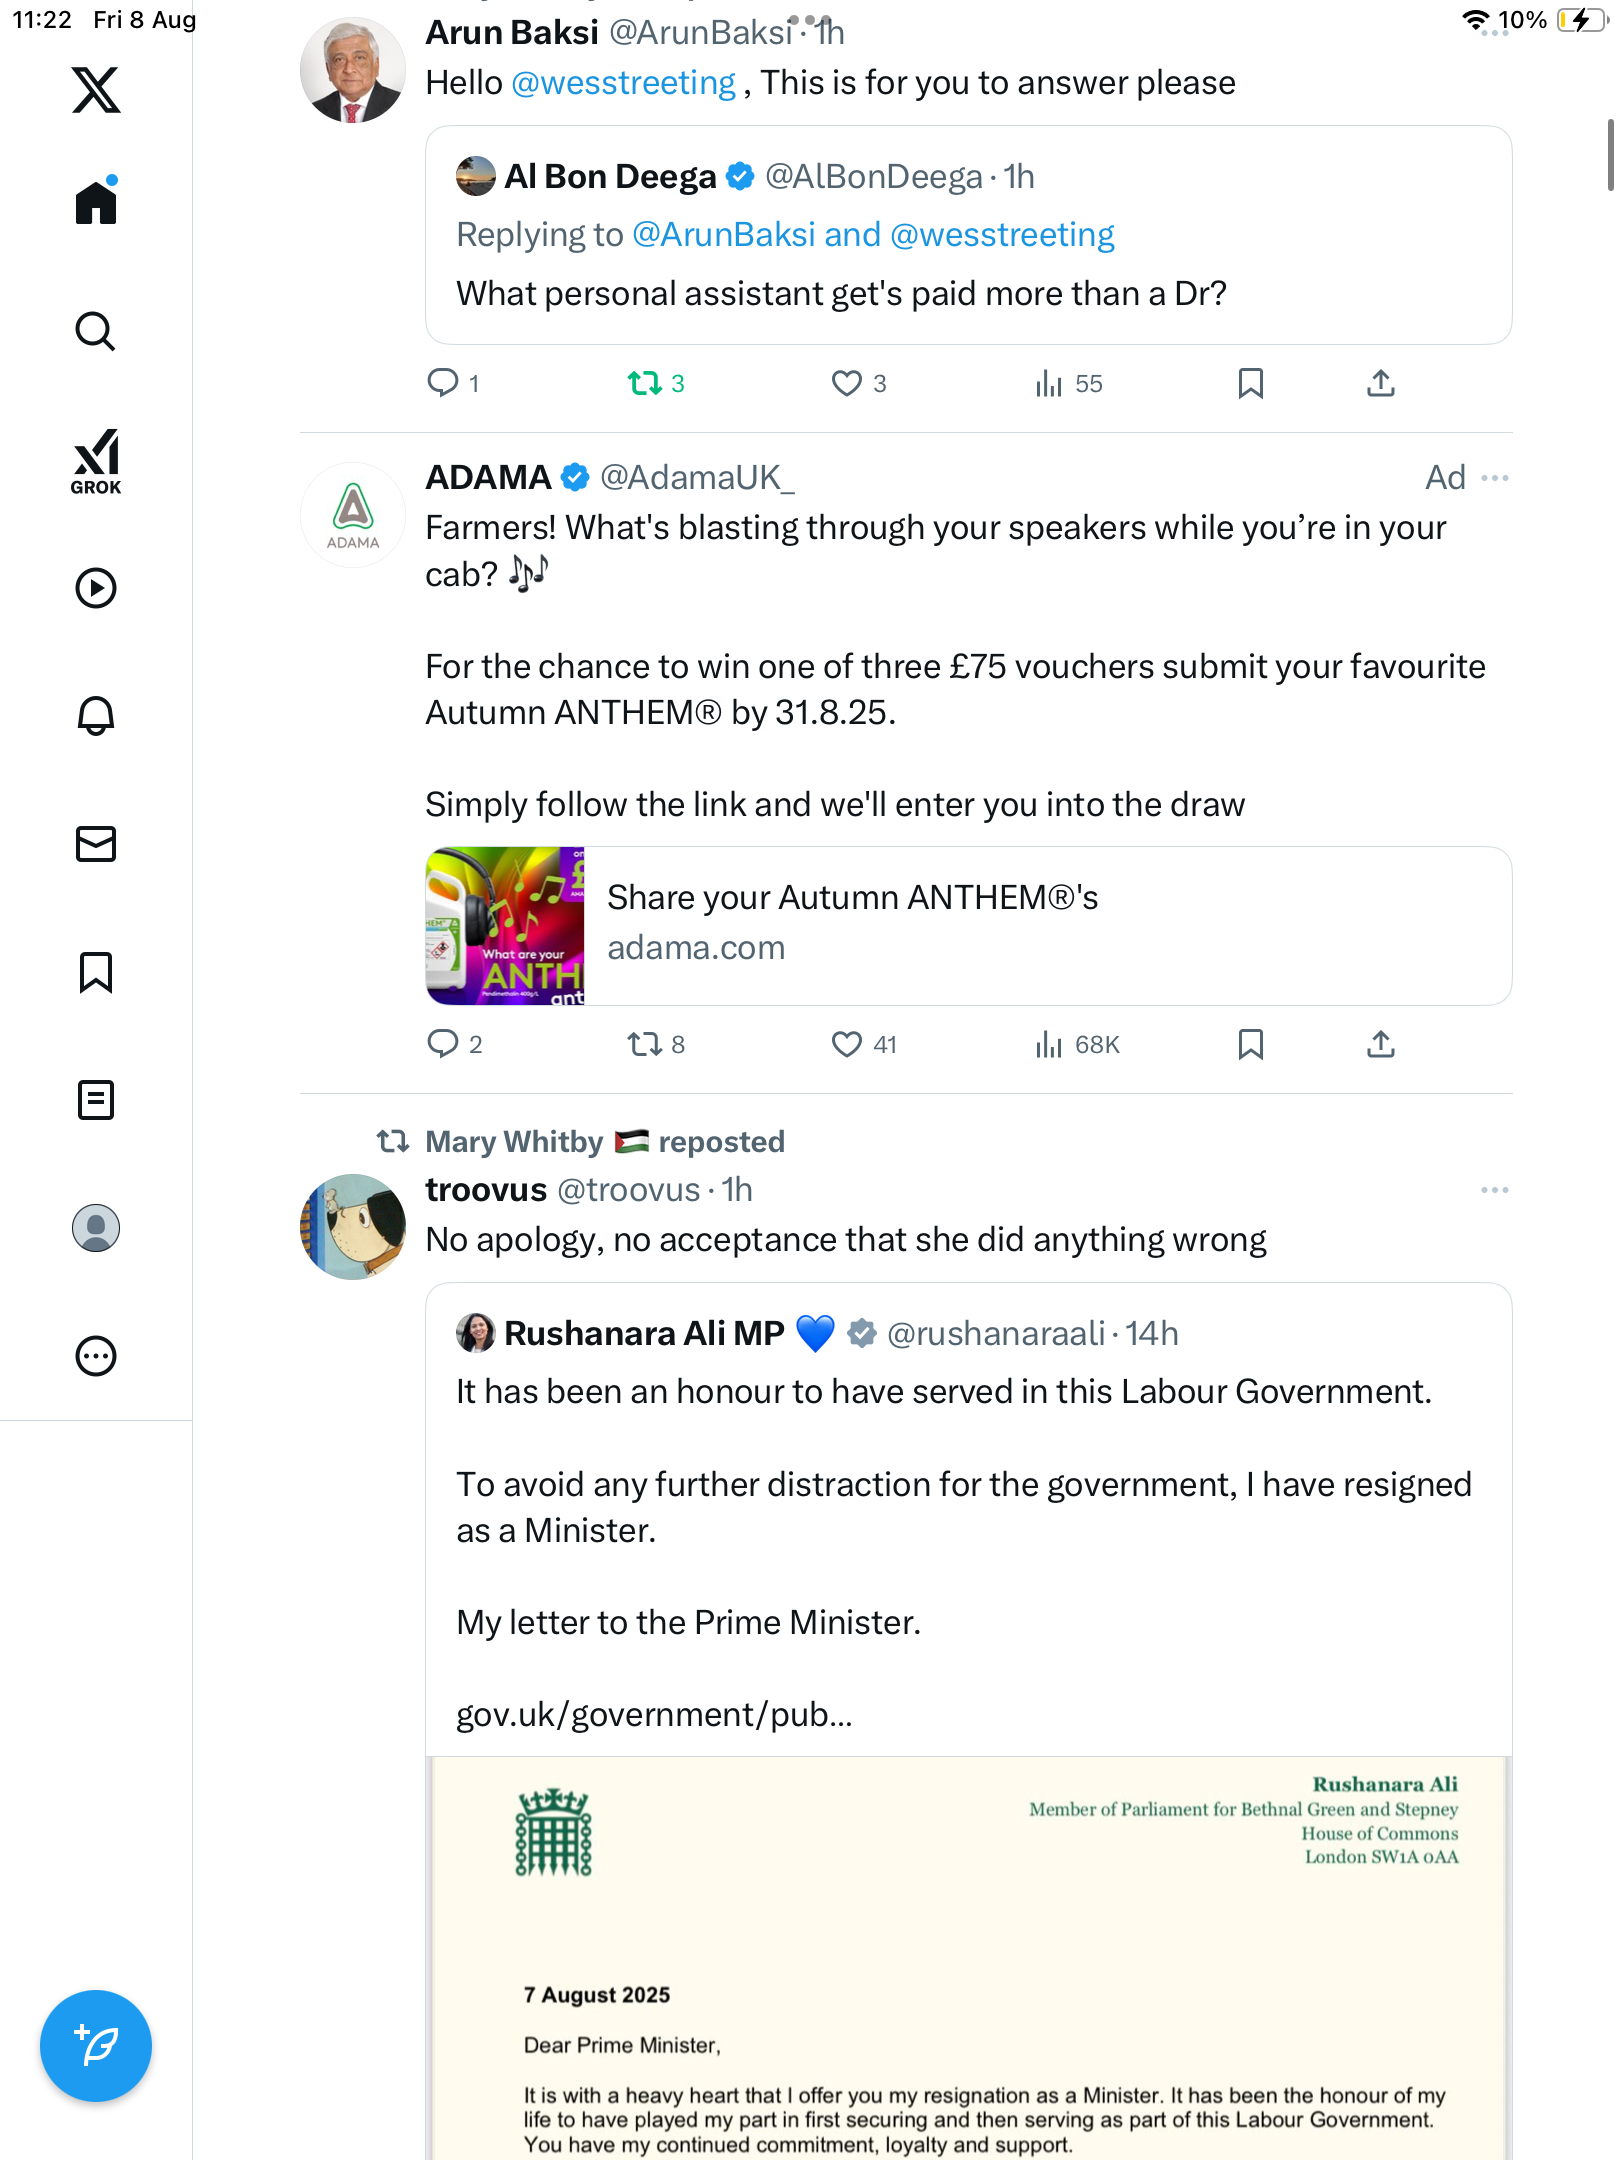
Task: Expand the sidebar More menu
Action: click(x=96, y=1356)
